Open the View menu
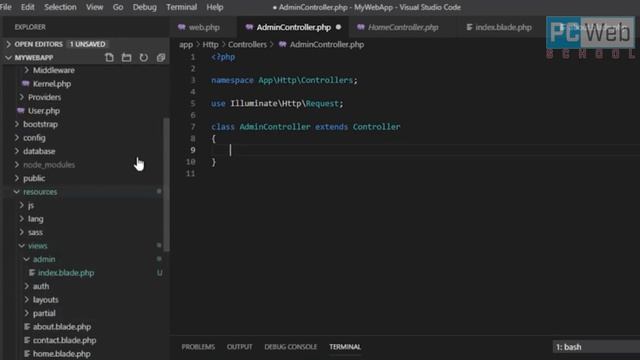This screenshot has height=360, width=640. 94,7
